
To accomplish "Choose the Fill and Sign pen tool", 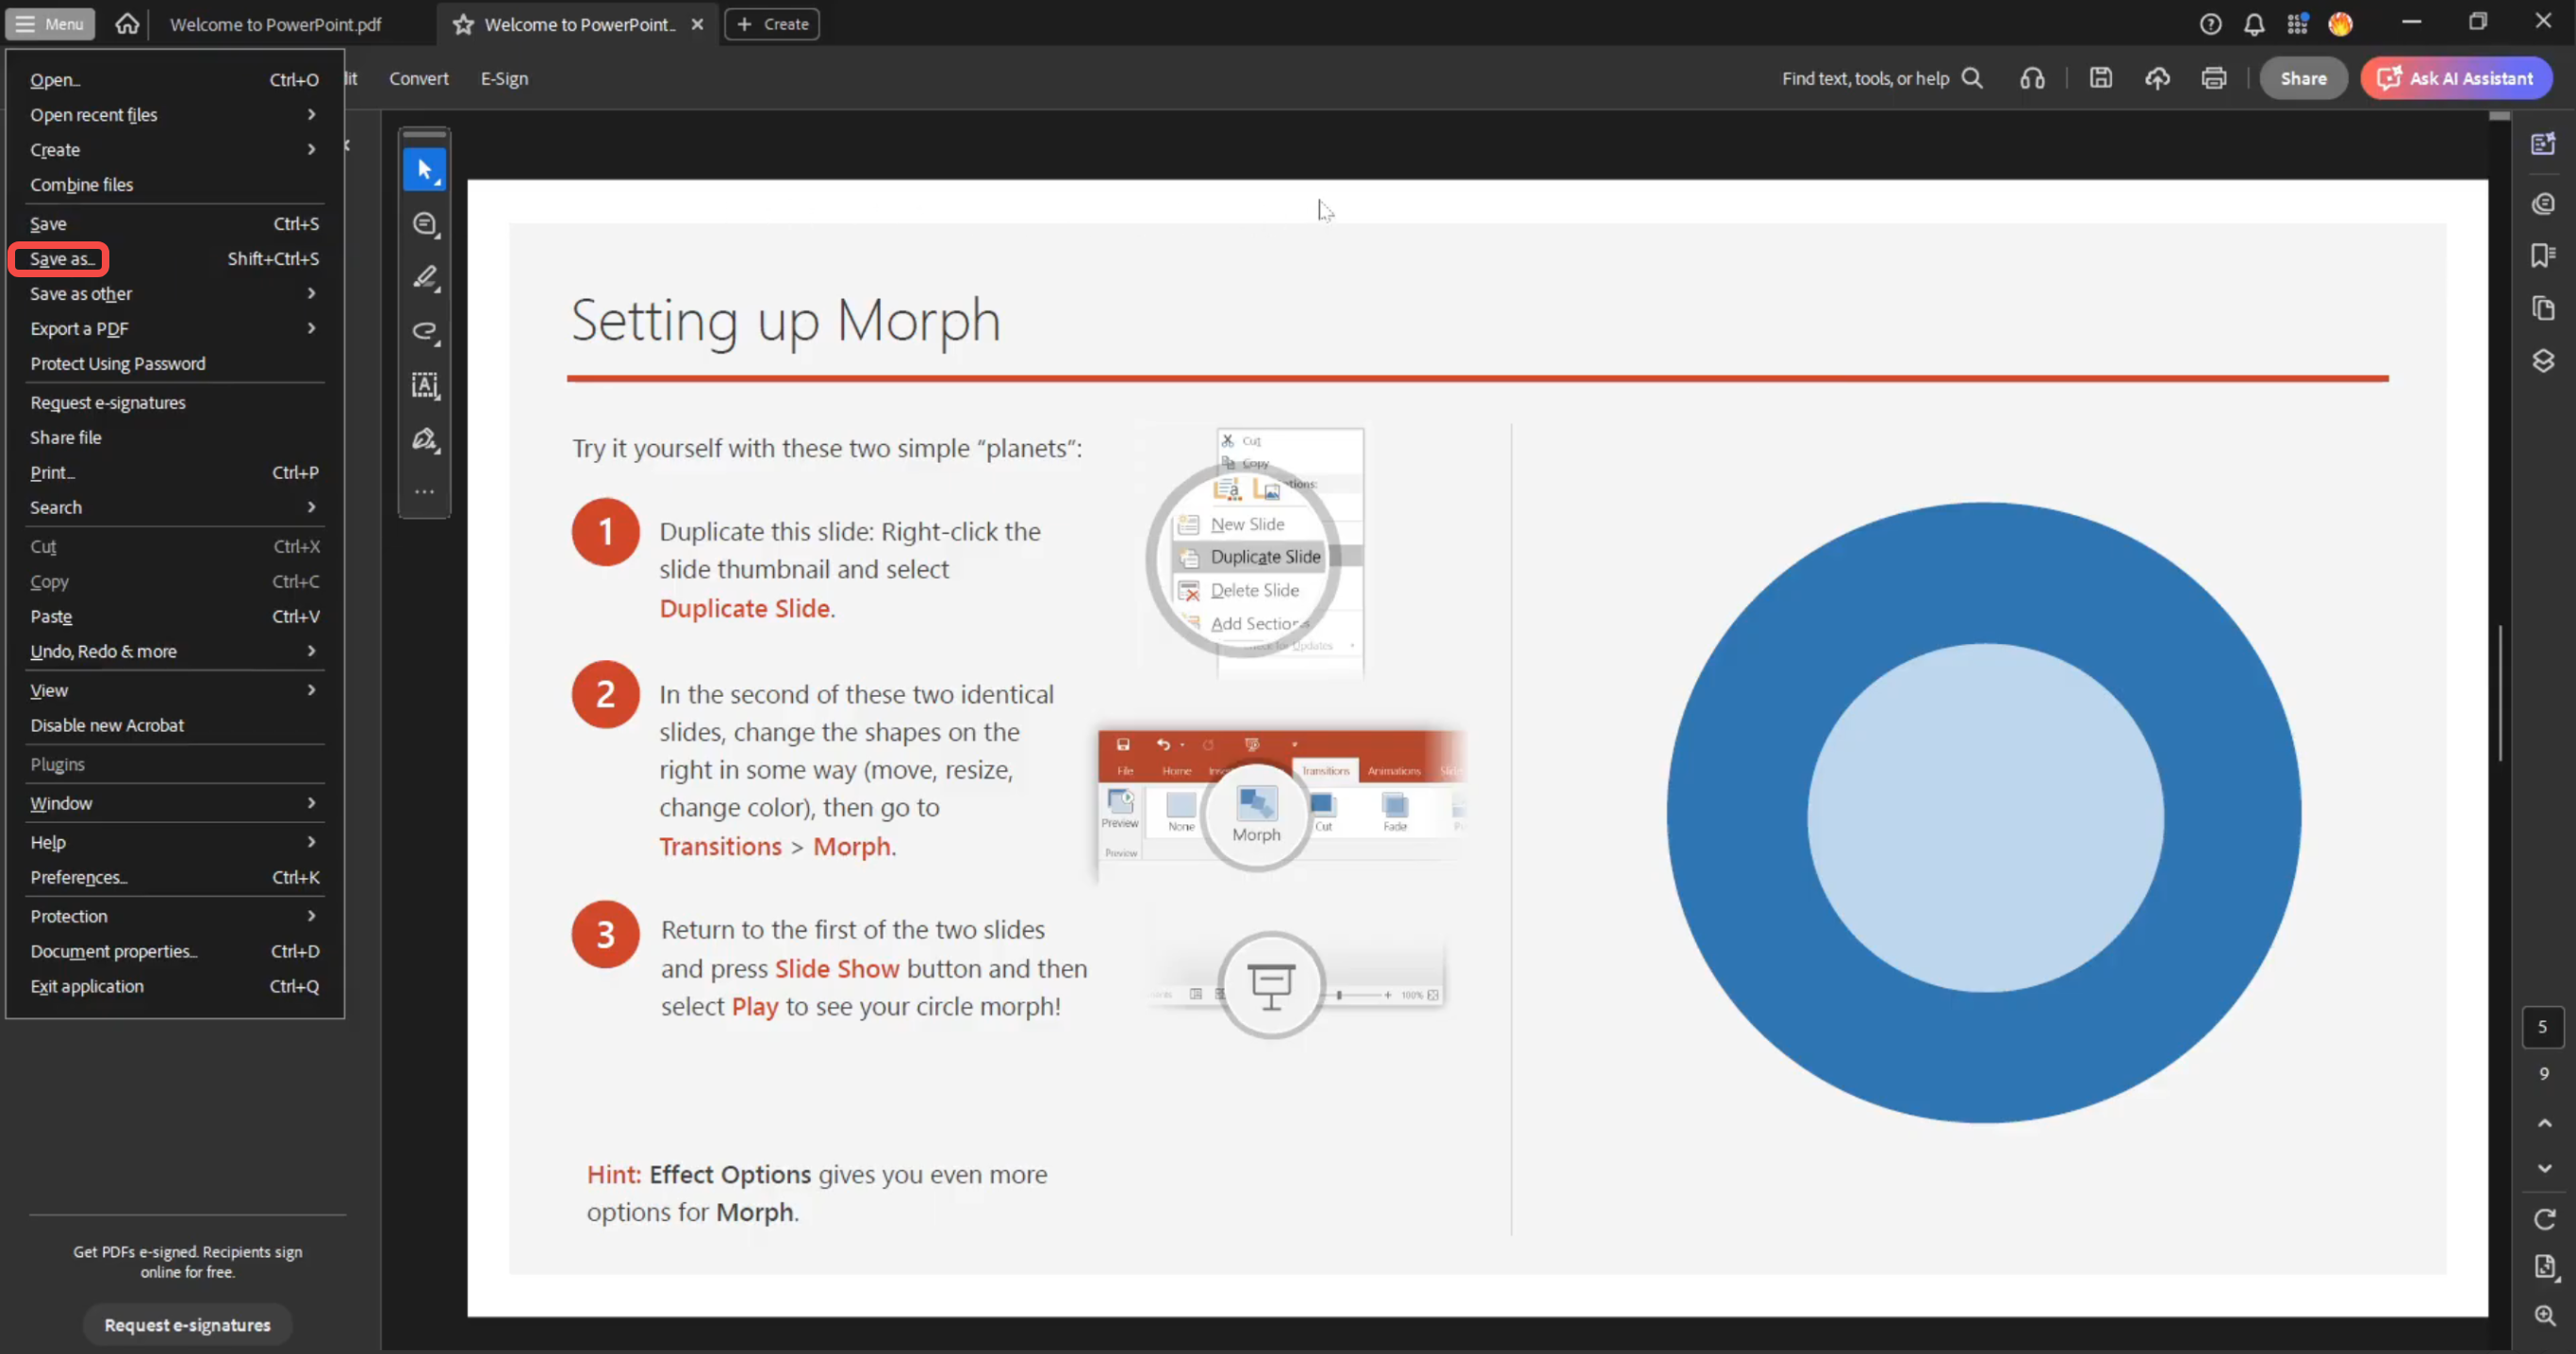I will point(425,439).
